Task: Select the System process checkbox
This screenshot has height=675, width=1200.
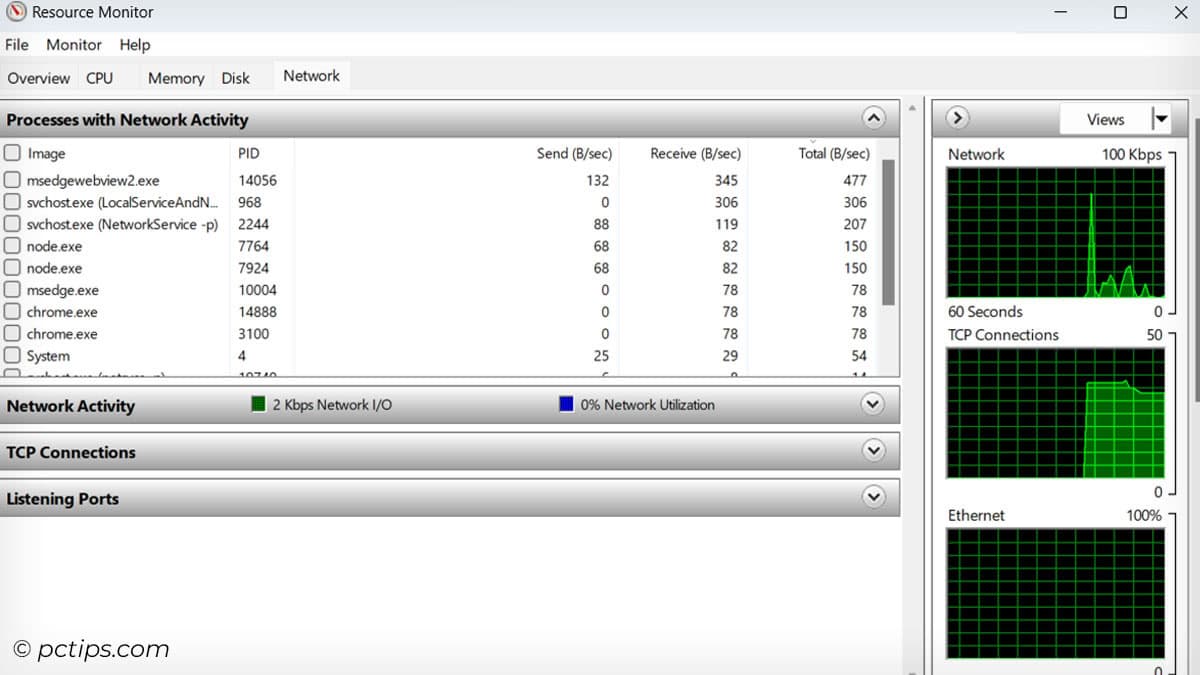Action: point(12,356)
